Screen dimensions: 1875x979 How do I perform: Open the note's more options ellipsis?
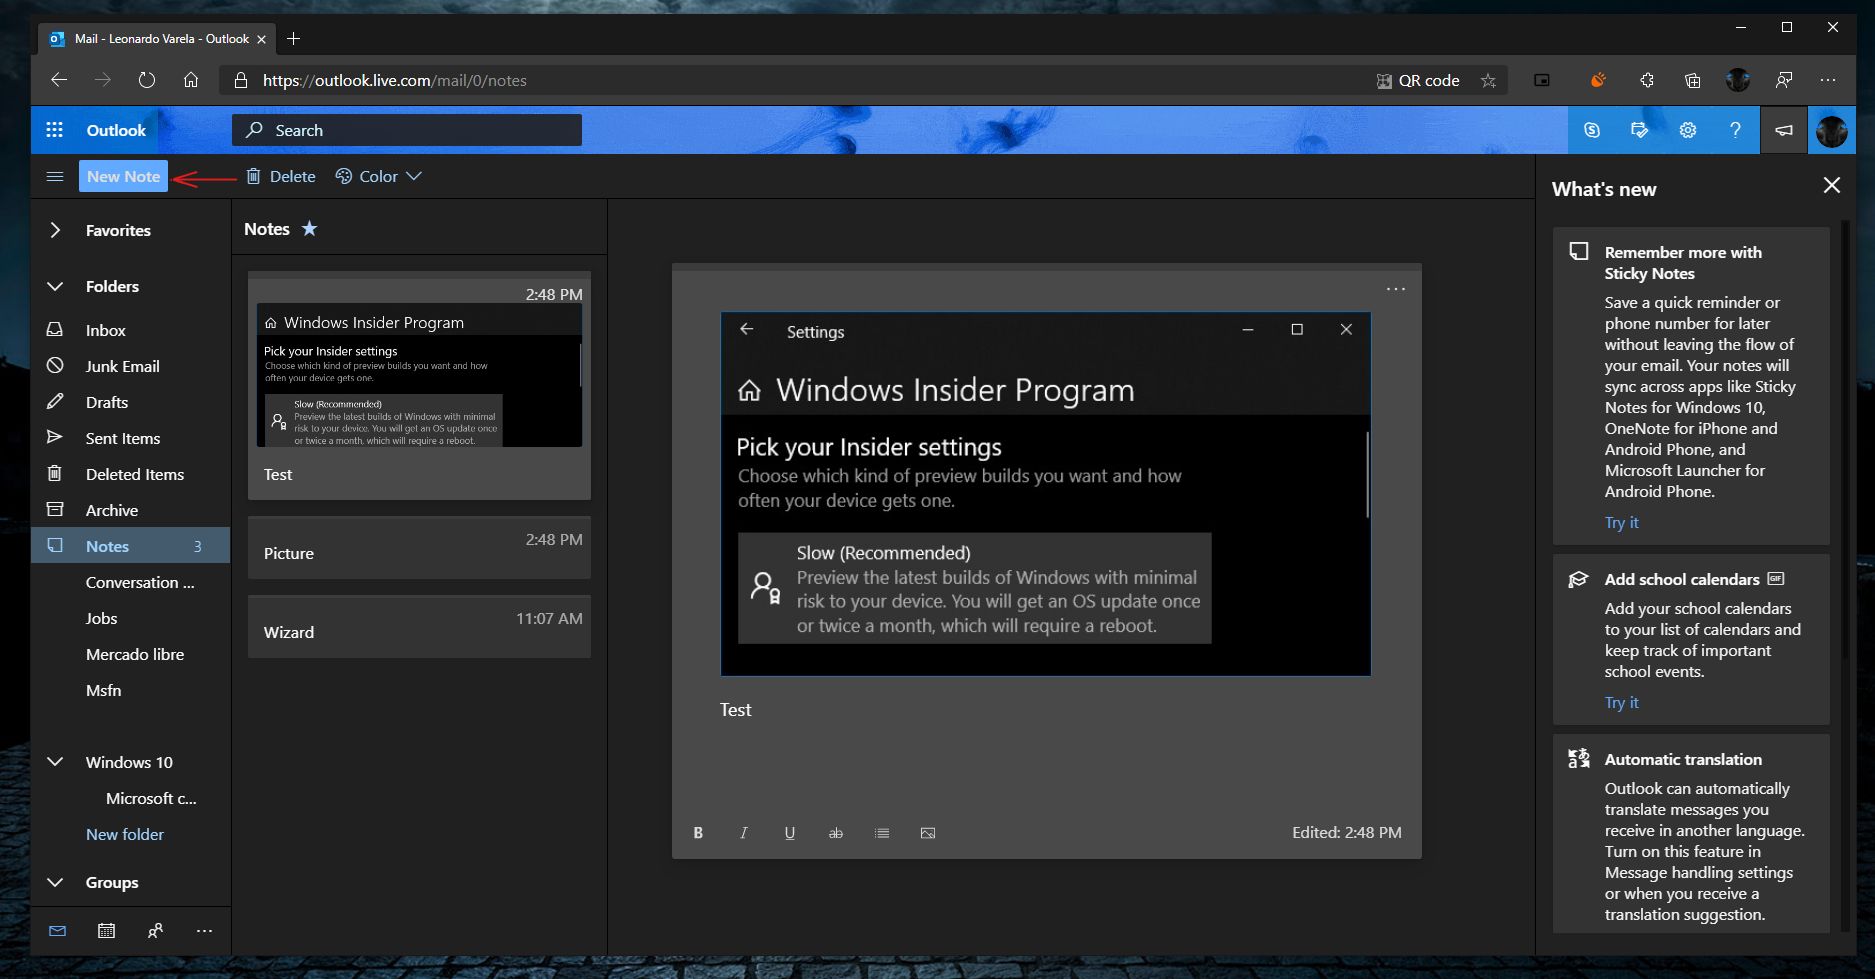pyautogui.click(x=1396, y=289)
